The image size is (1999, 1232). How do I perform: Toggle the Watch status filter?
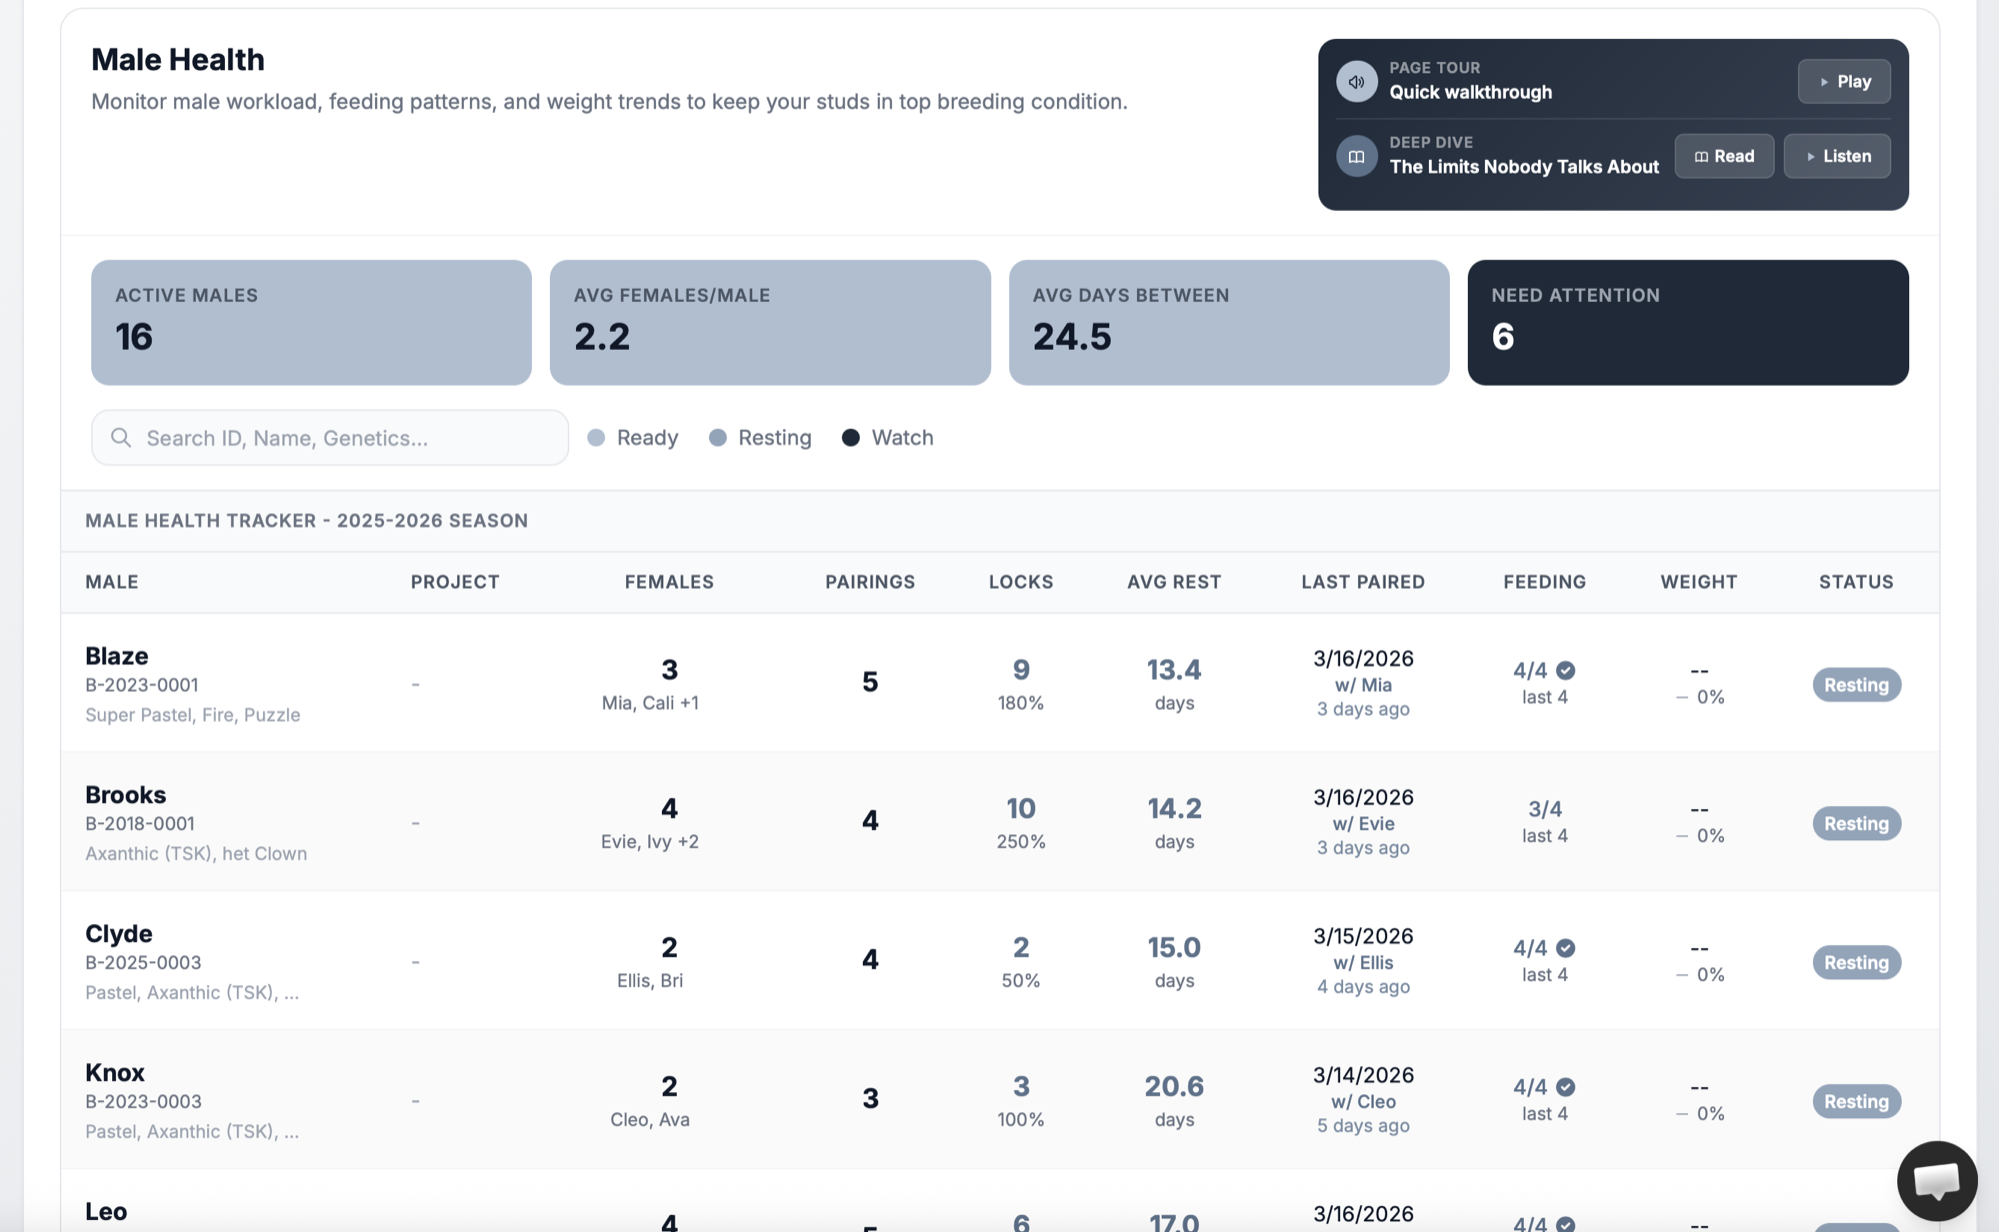(887, 438)
